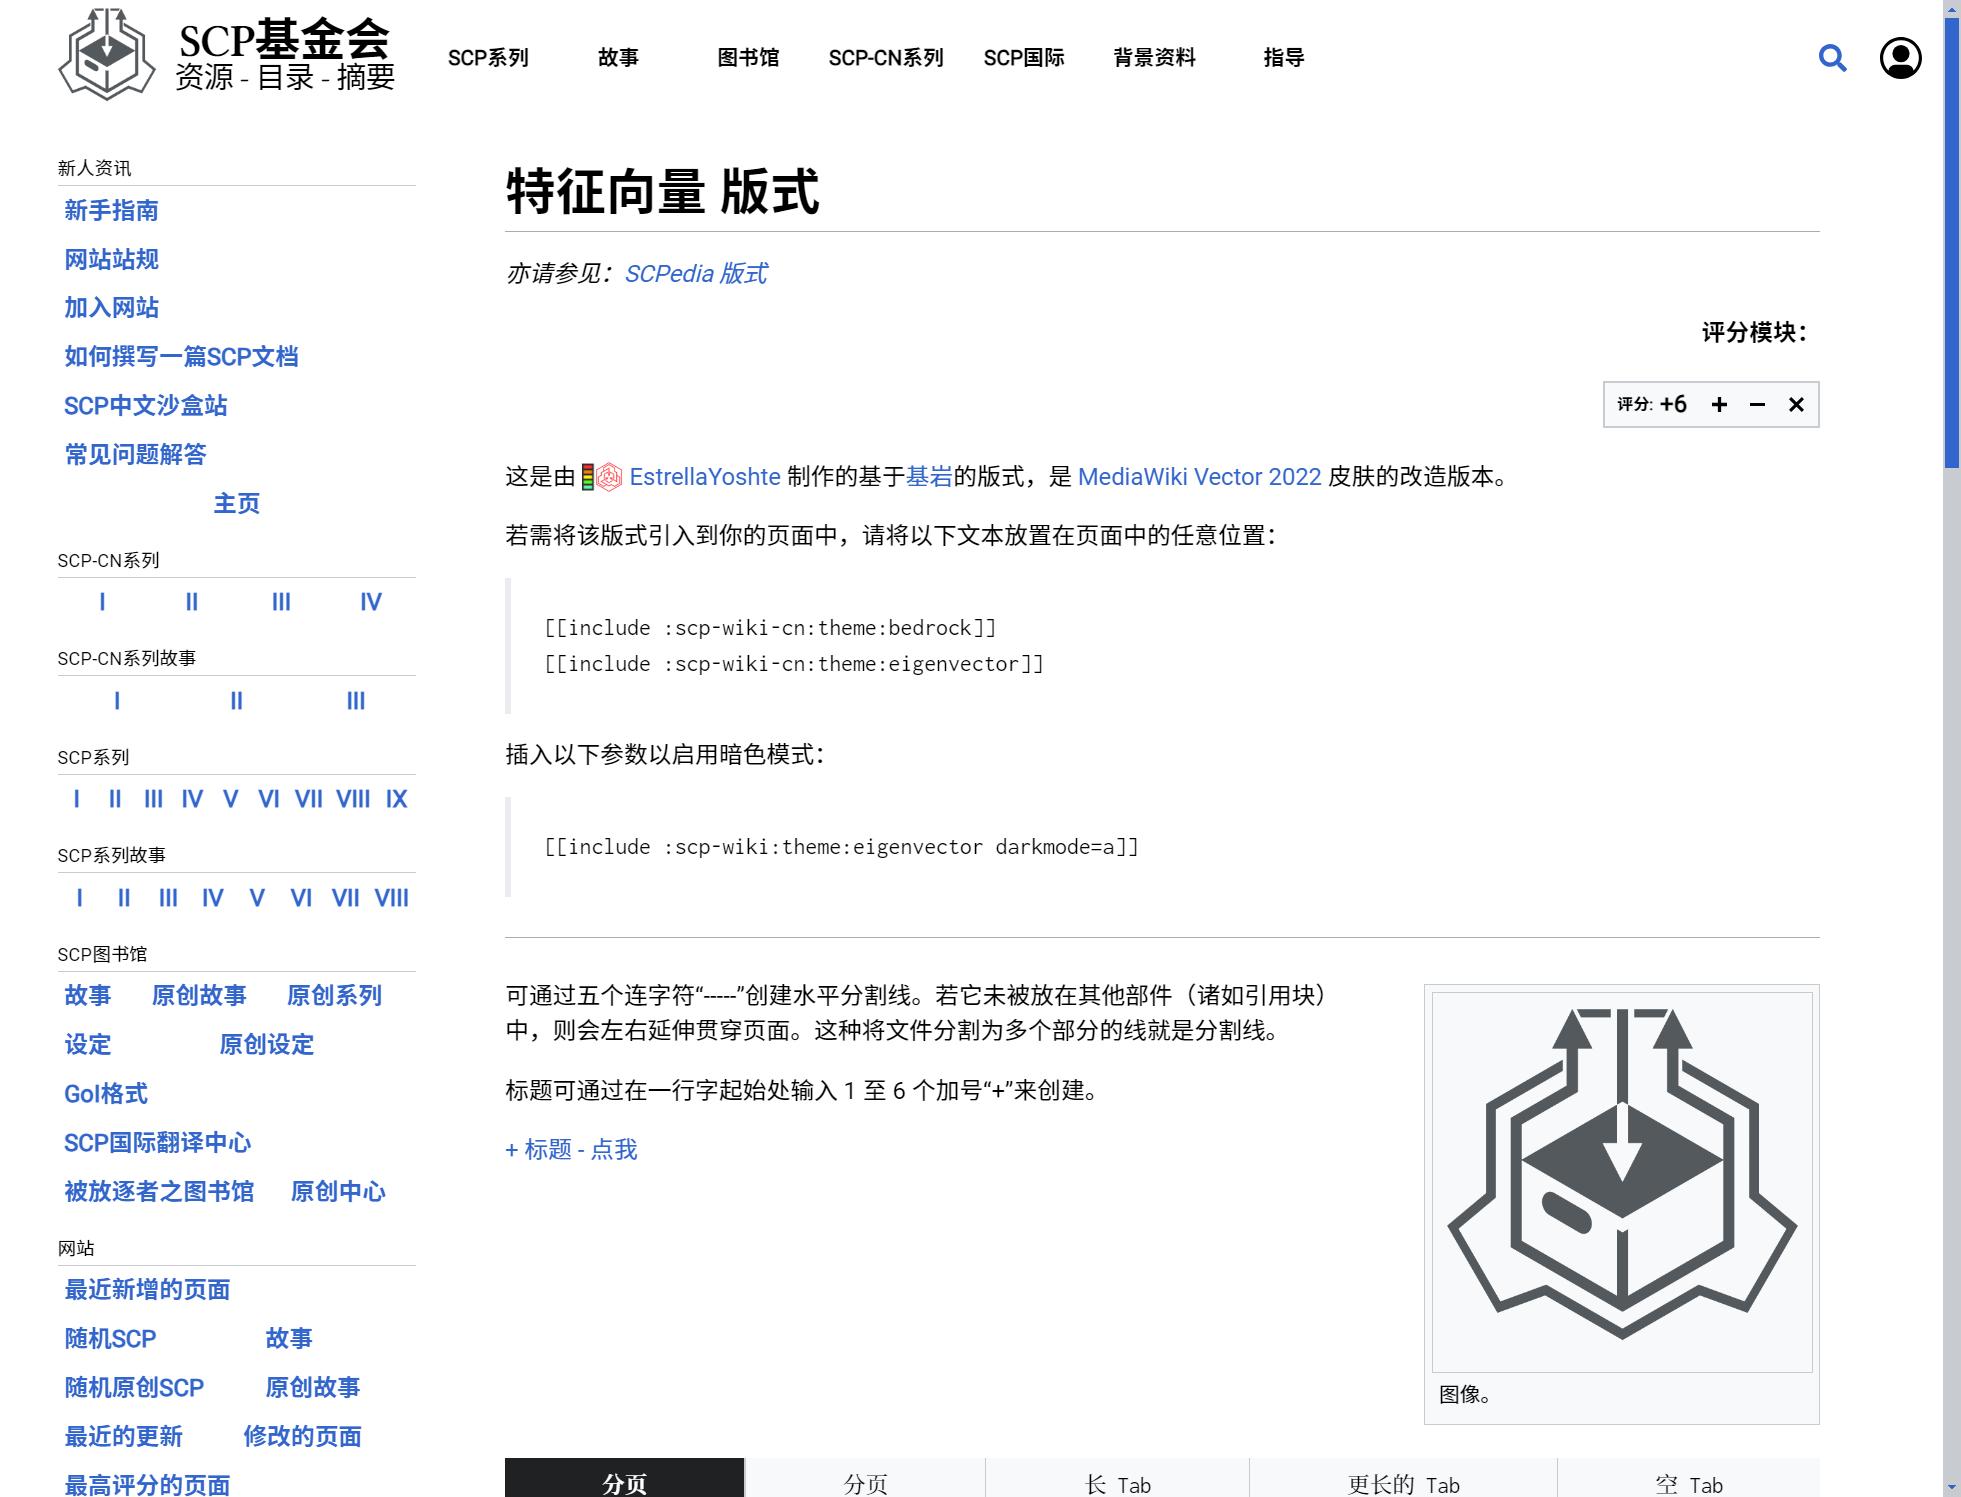Open the 指导 navigation menu

[1284, 58]
